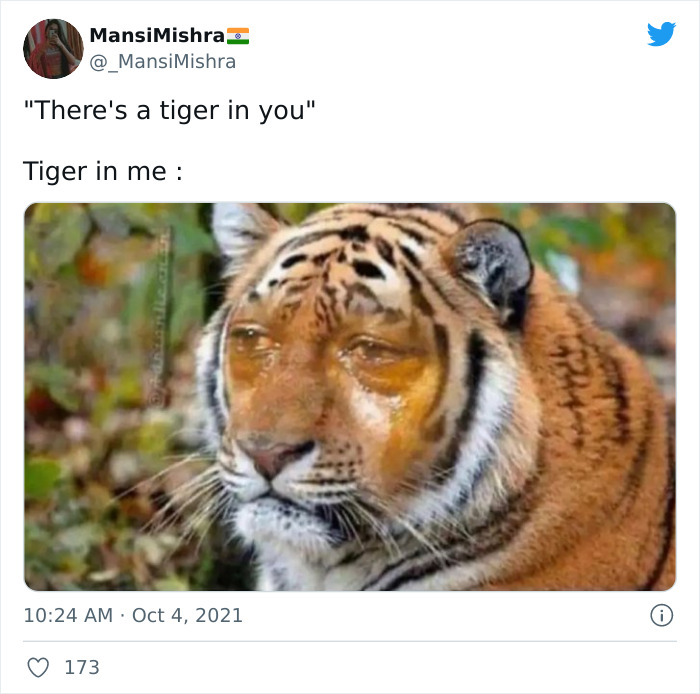Click the tiger's striped orange body
The image size is (700, 694).
[x=600, y=450]
